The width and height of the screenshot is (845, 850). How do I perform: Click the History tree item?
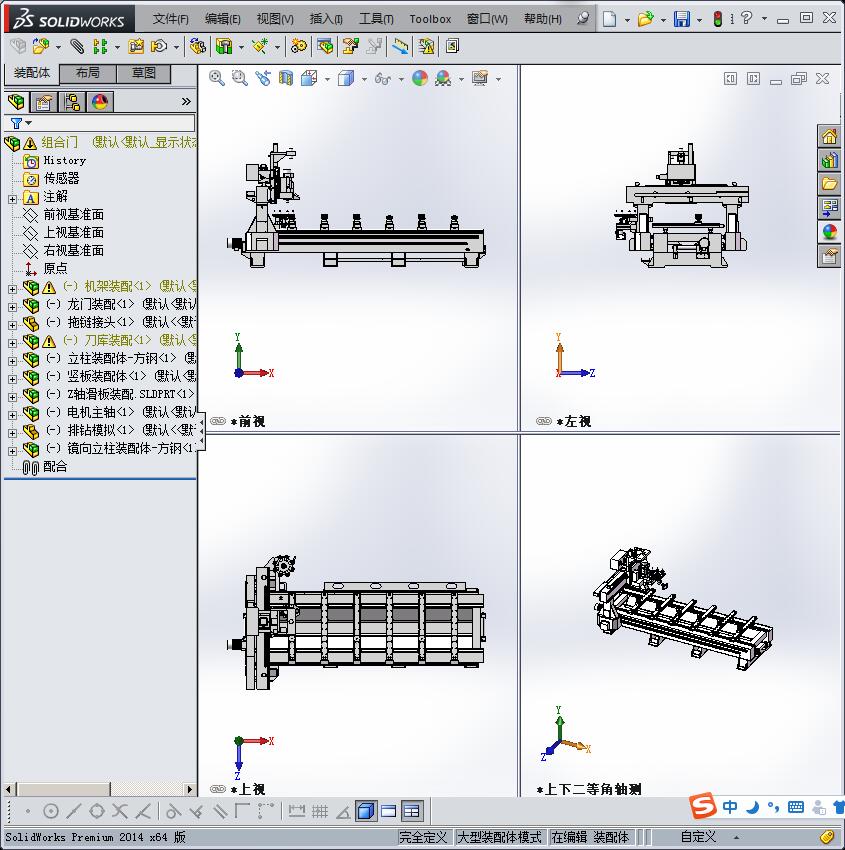coord(64,160)
